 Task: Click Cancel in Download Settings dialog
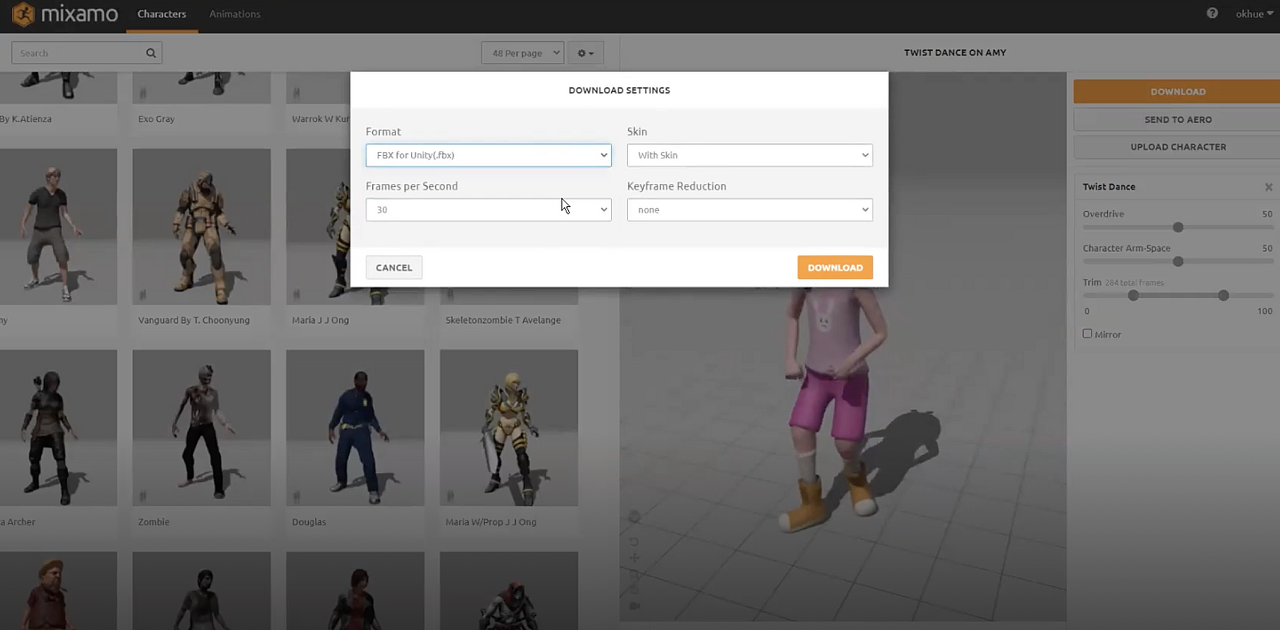pos(394,267)
